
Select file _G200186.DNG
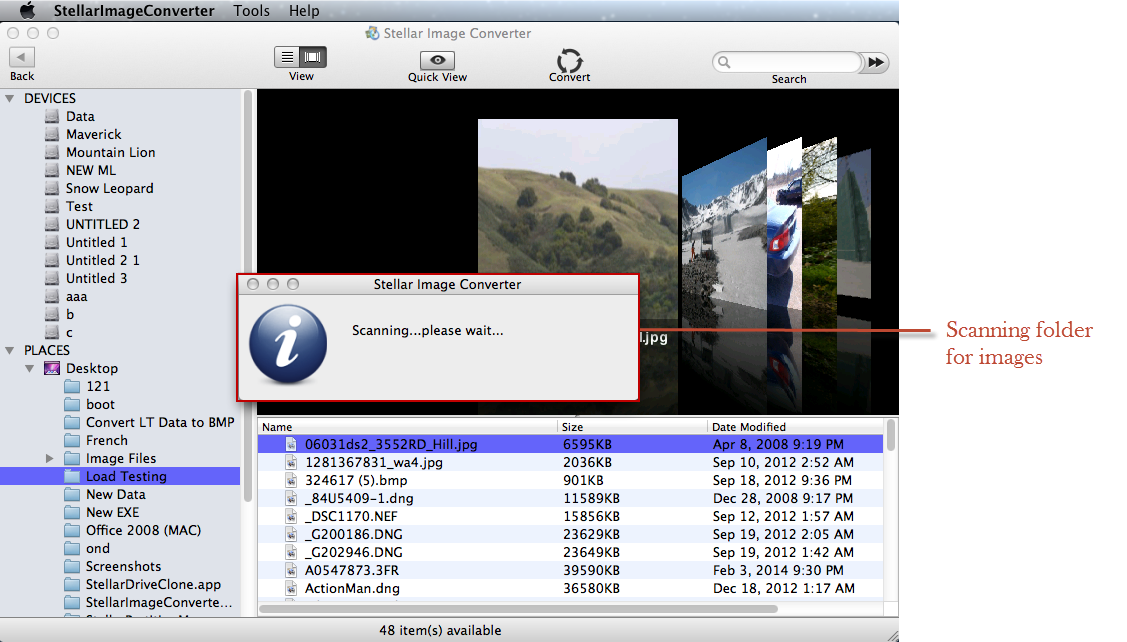pos(354,534)
